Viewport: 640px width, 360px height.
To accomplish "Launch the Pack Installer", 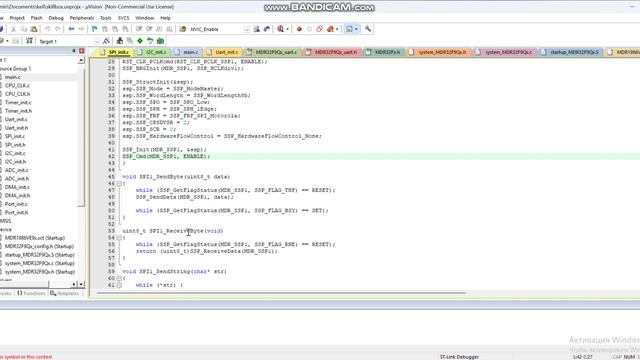I will tap(160, 41).
